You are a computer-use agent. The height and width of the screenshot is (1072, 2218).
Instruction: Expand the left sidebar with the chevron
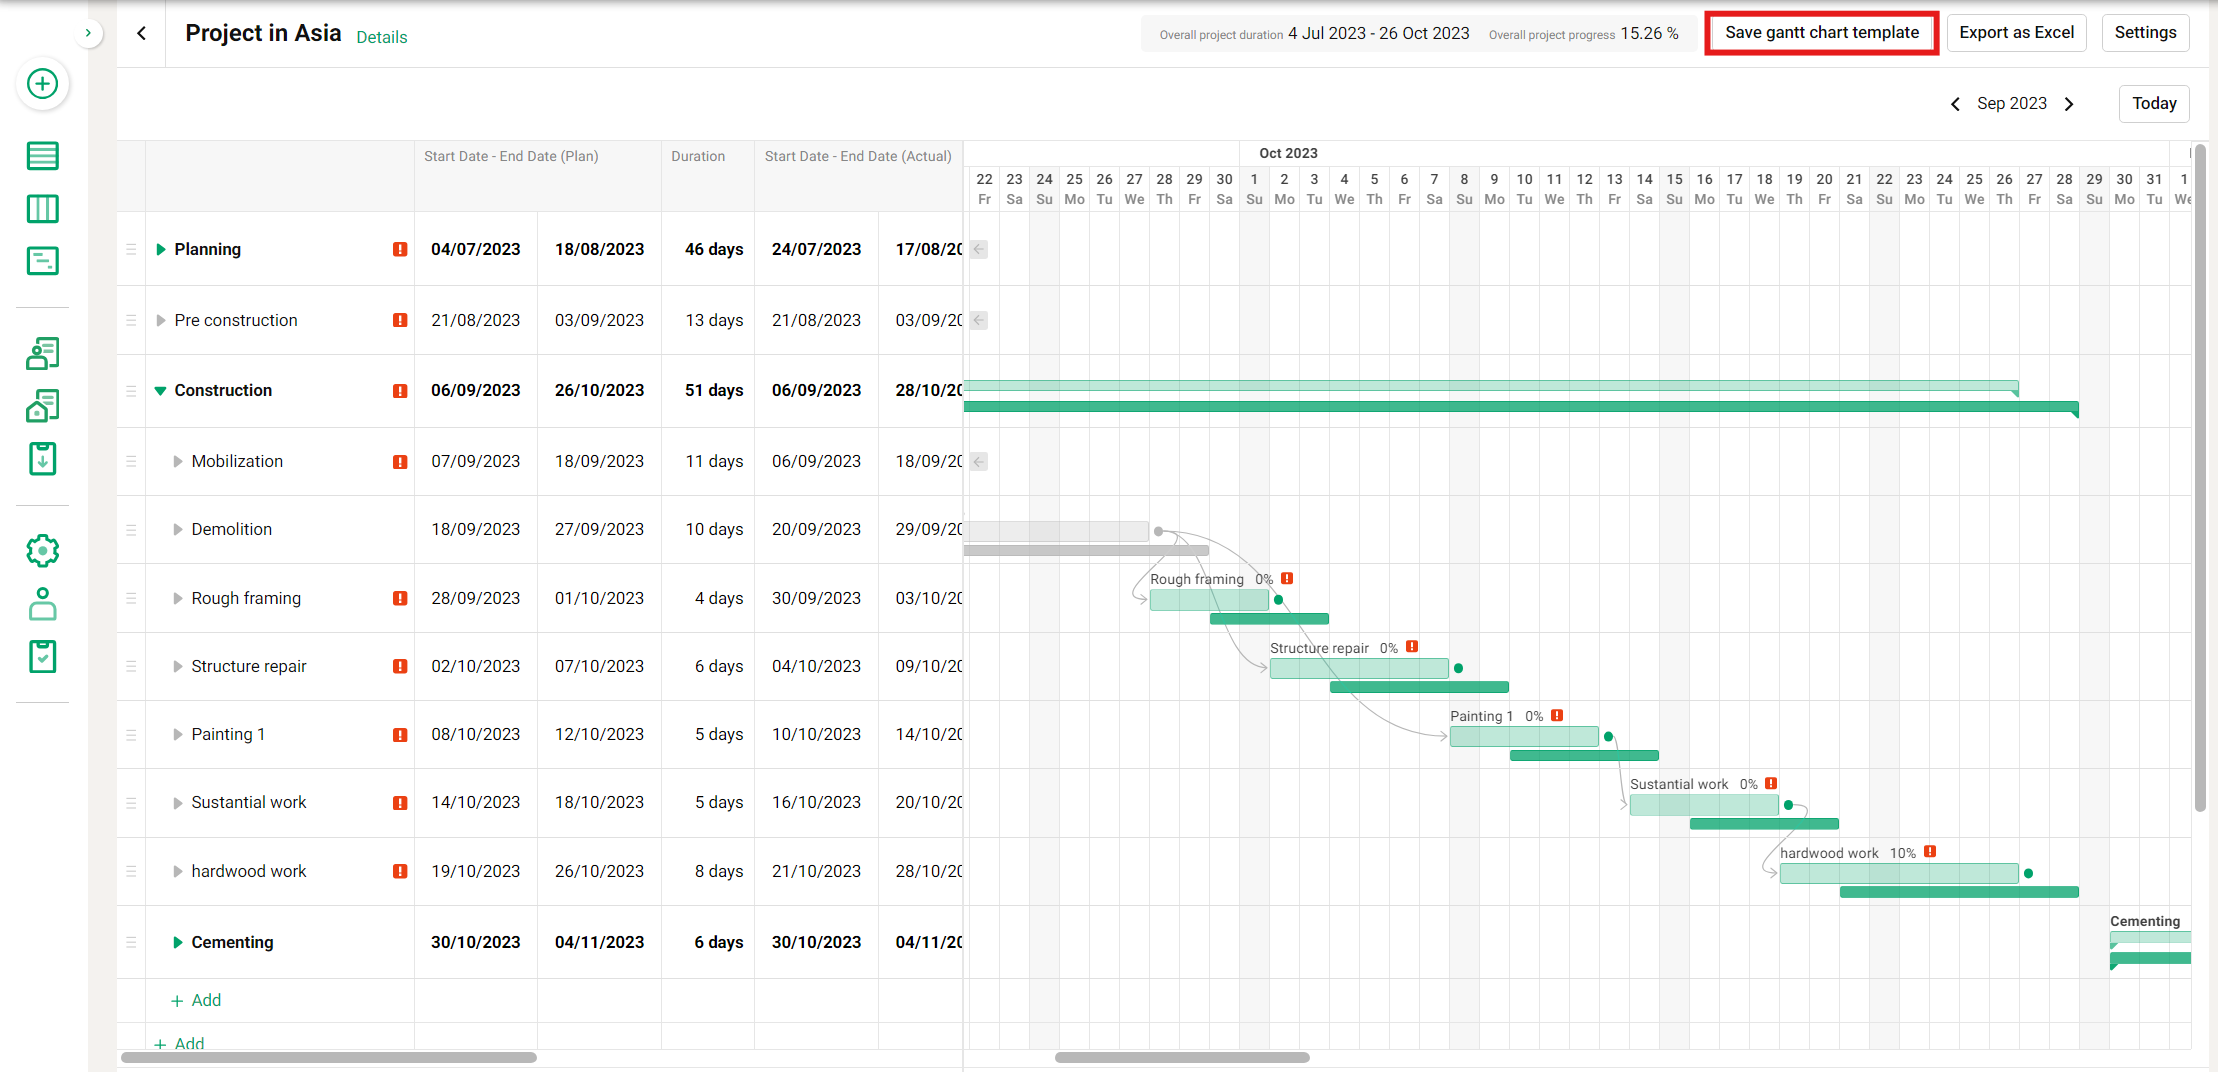tap(88, 33)
